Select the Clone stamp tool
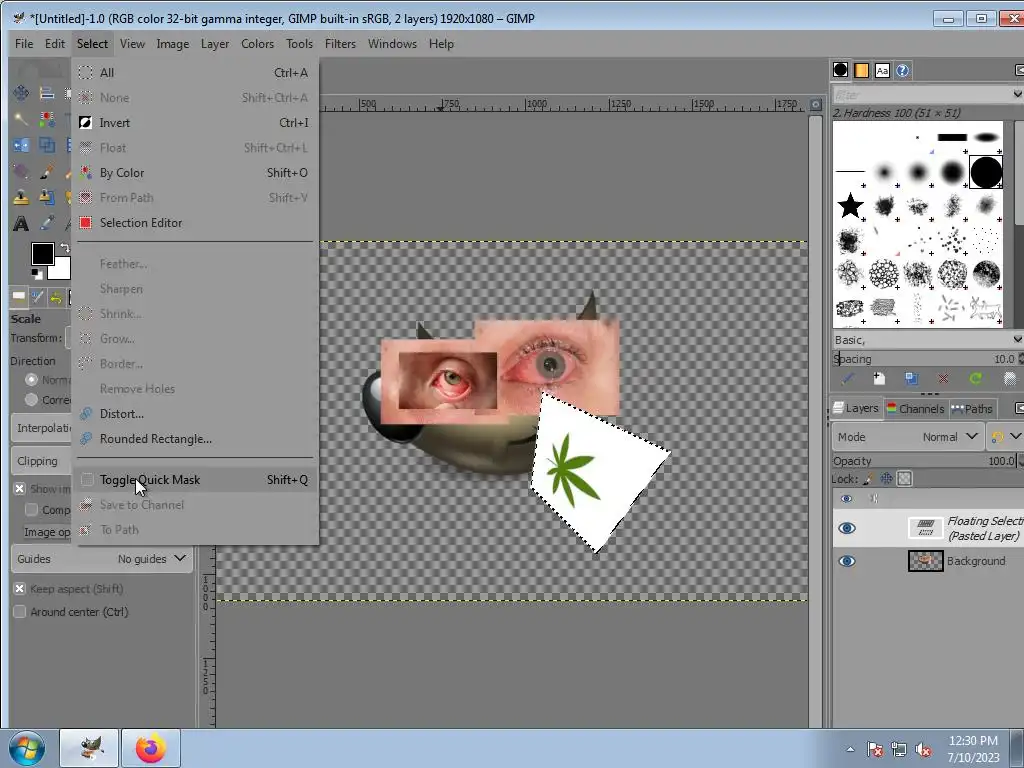Screen dimensions: 1024x768 (21, 197)
